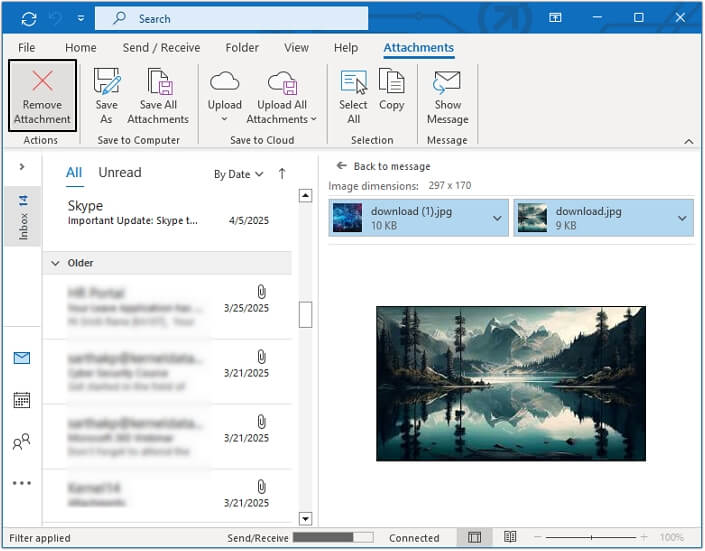Click the Send/Receive progress bar
Screen dimensions: 705x551
[x=333, y=538]
